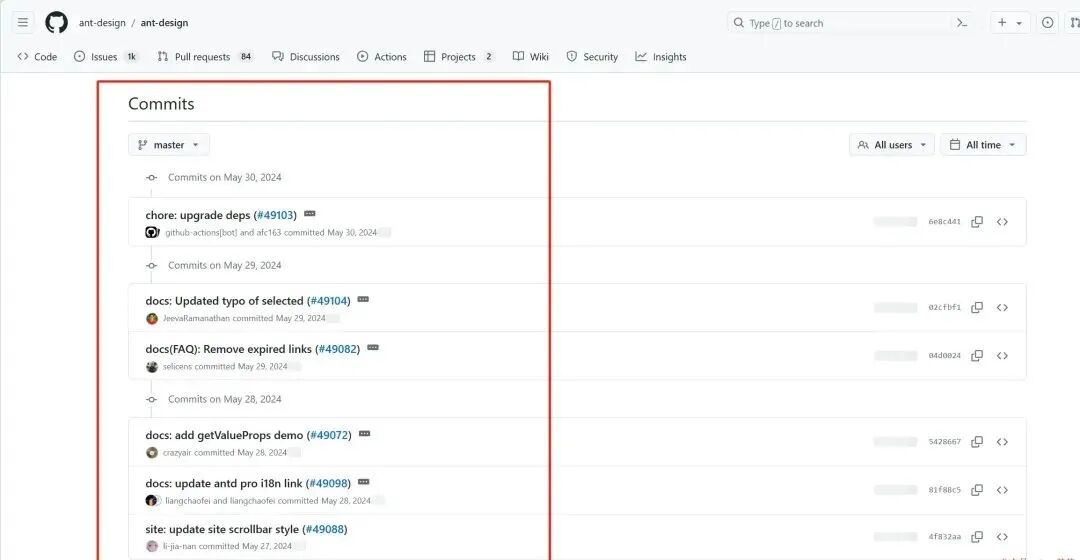Open pull request #49103 link
1080x560 pixels.
click(276, 215)
